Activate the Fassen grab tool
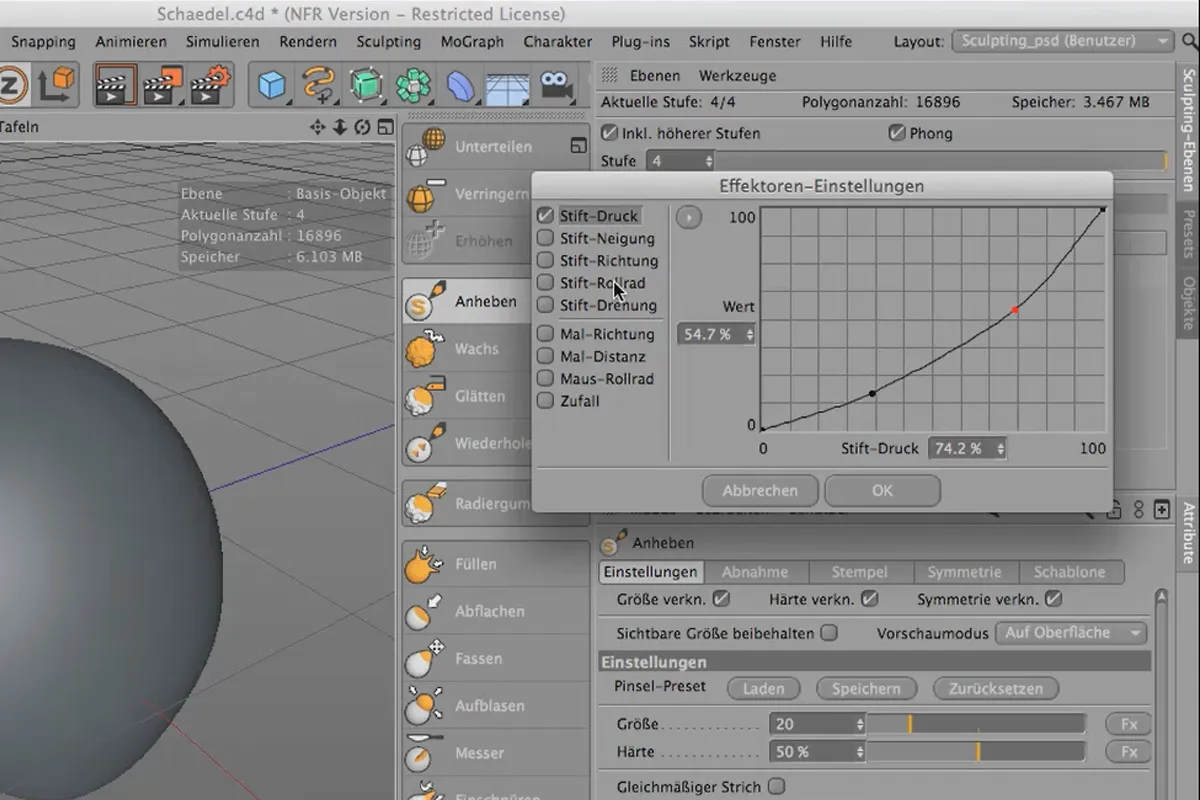The width and height of the screenshot is (1200, 800). (x=478, y=658)
